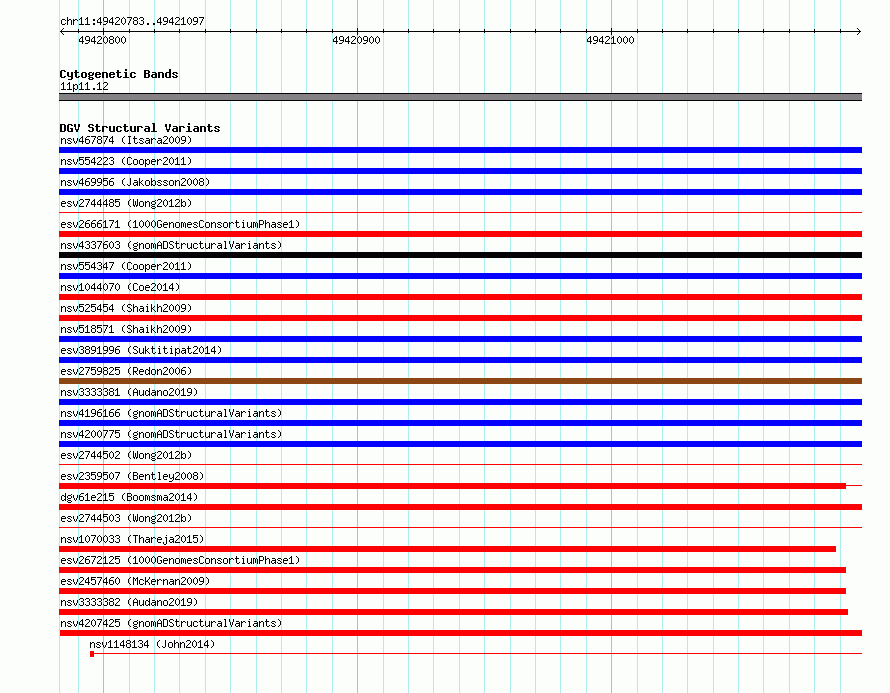Click the 49420900 ruler coordinate
The width and height of the screenshot is (890, 693).
[x=356, y=40]
